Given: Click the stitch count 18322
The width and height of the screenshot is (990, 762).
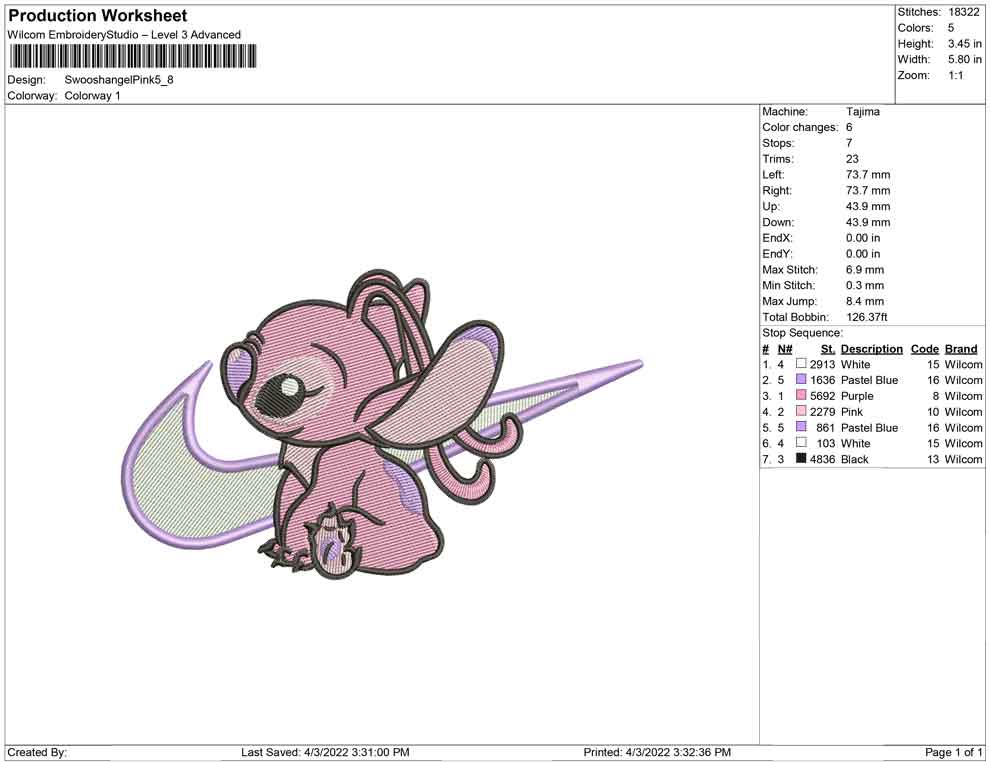Looking at the screenshot, I should [x=963, y=12].
